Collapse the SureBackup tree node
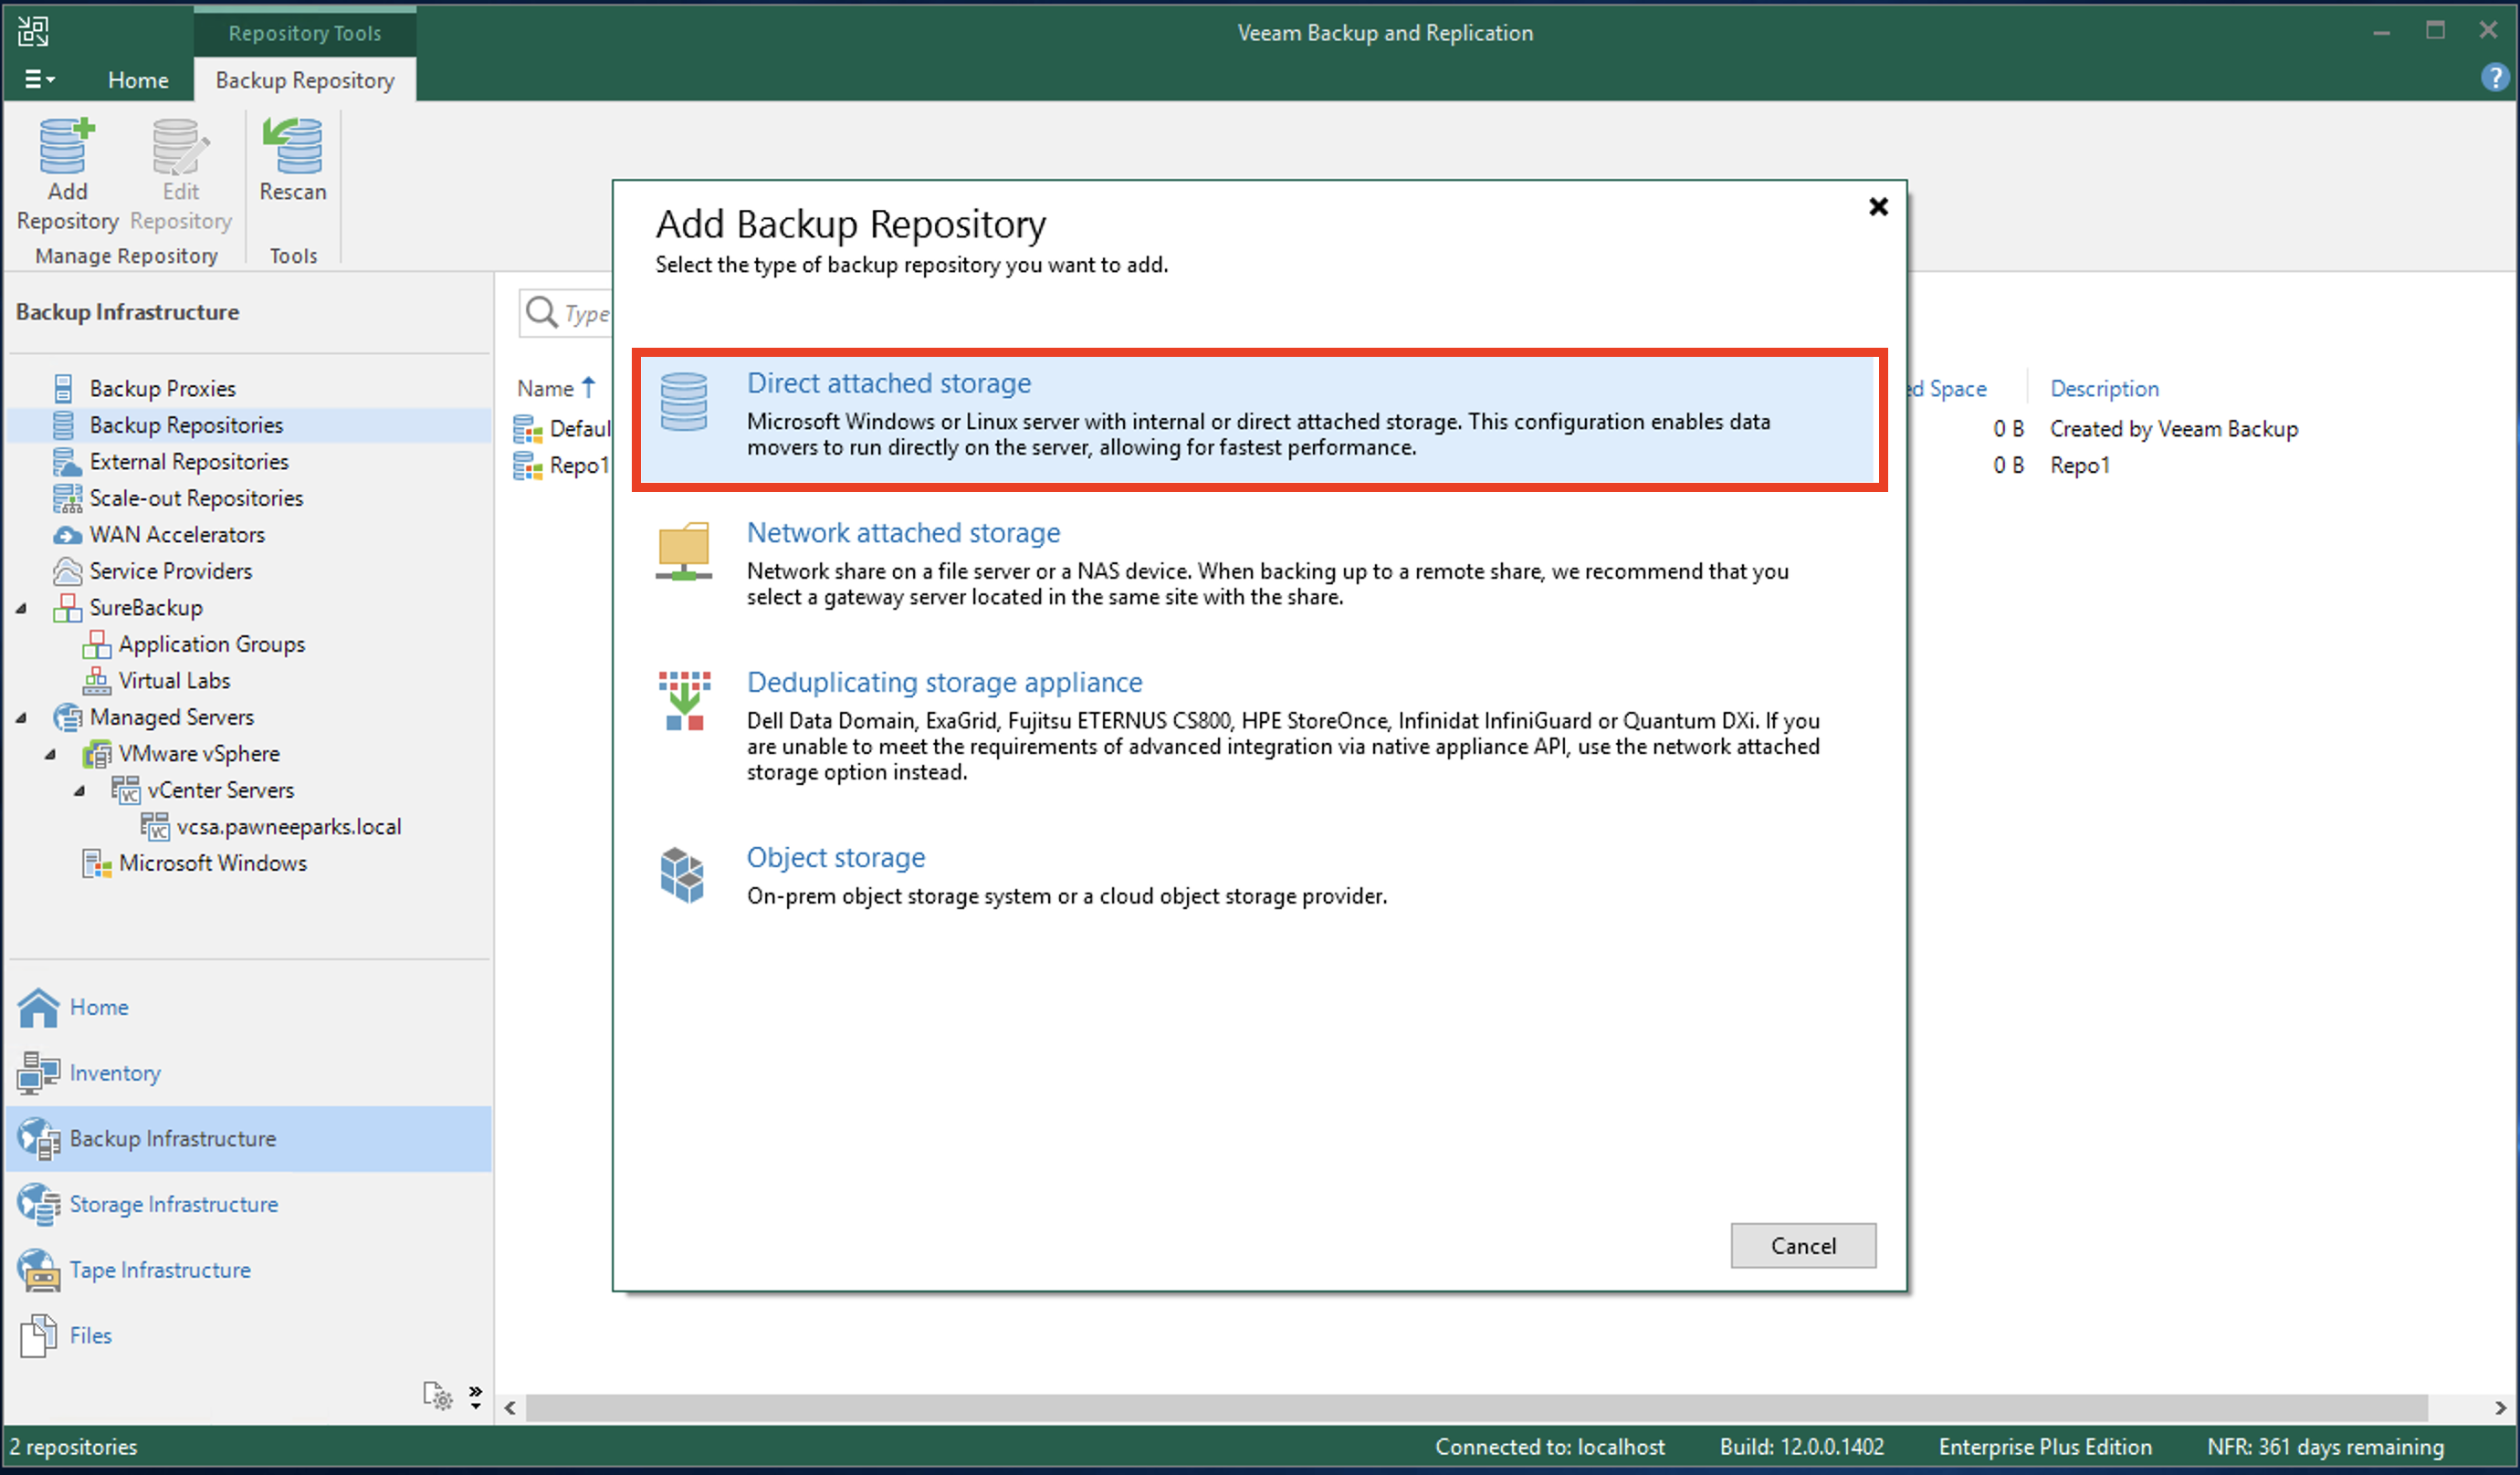Screen dimensions: 2520x1475 (x=22, y=608)
